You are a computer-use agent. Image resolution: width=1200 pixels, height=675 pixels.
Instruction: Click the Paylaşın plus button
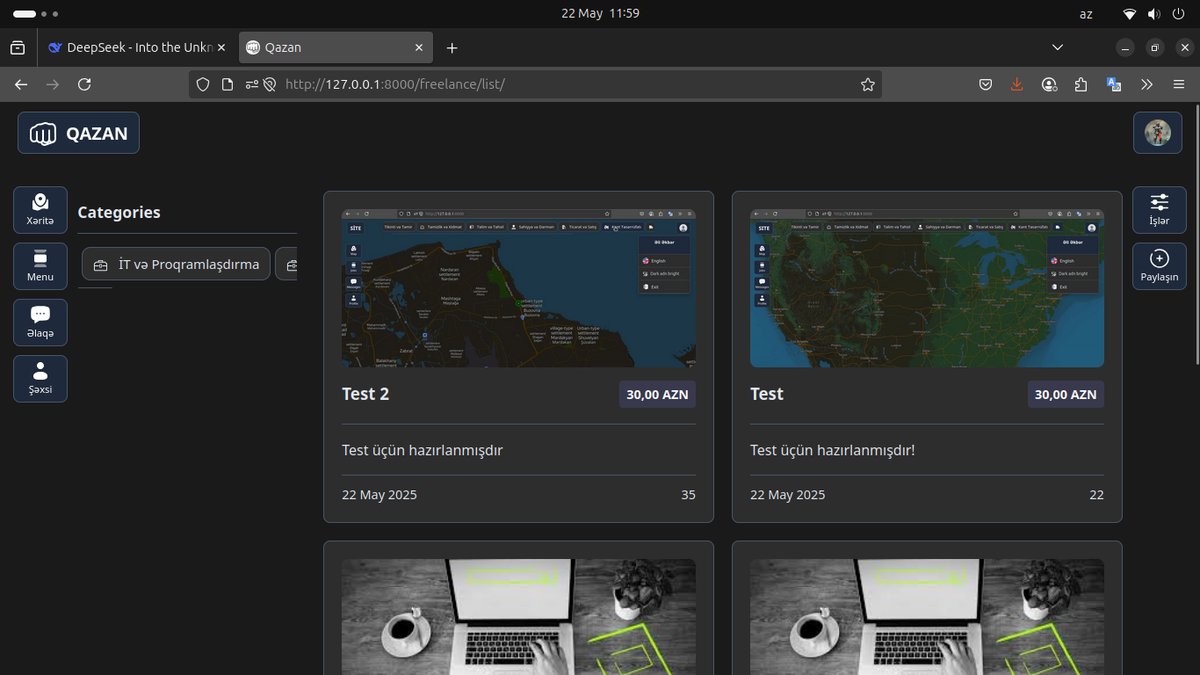pos(1159,266)
